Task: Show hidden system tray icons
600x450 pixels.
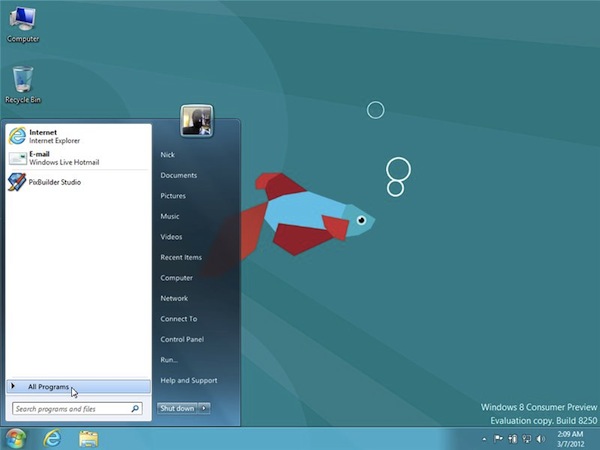Action: pyautogui.click(x=483, y=438)
